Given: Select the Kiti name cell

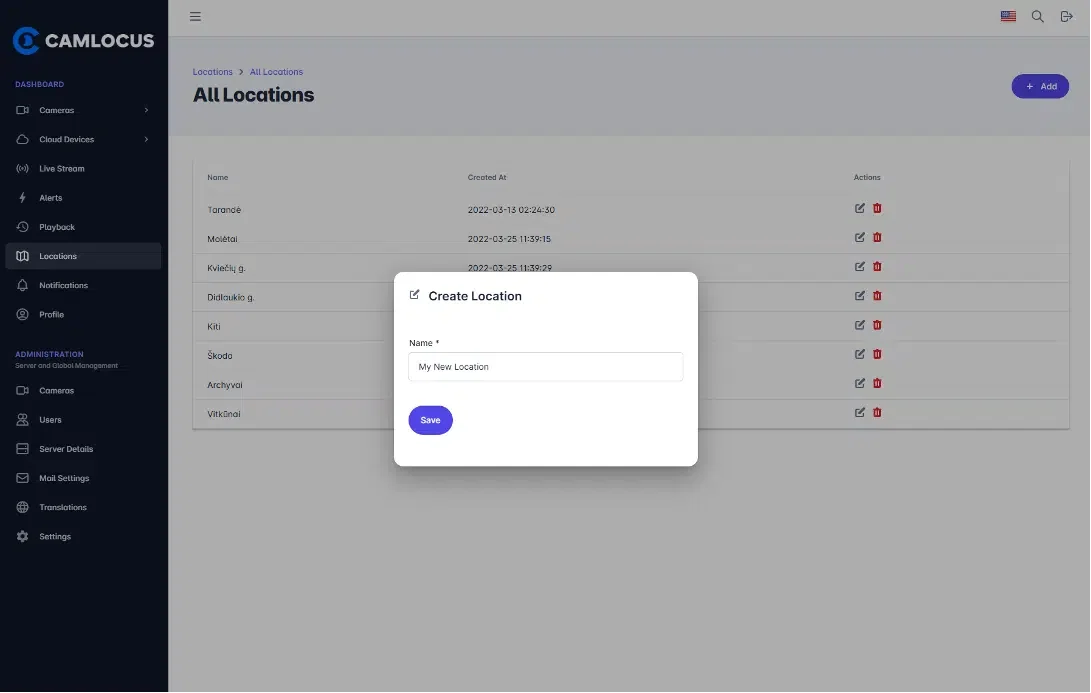Looking at the screenshot, I should tap(214, 326).
